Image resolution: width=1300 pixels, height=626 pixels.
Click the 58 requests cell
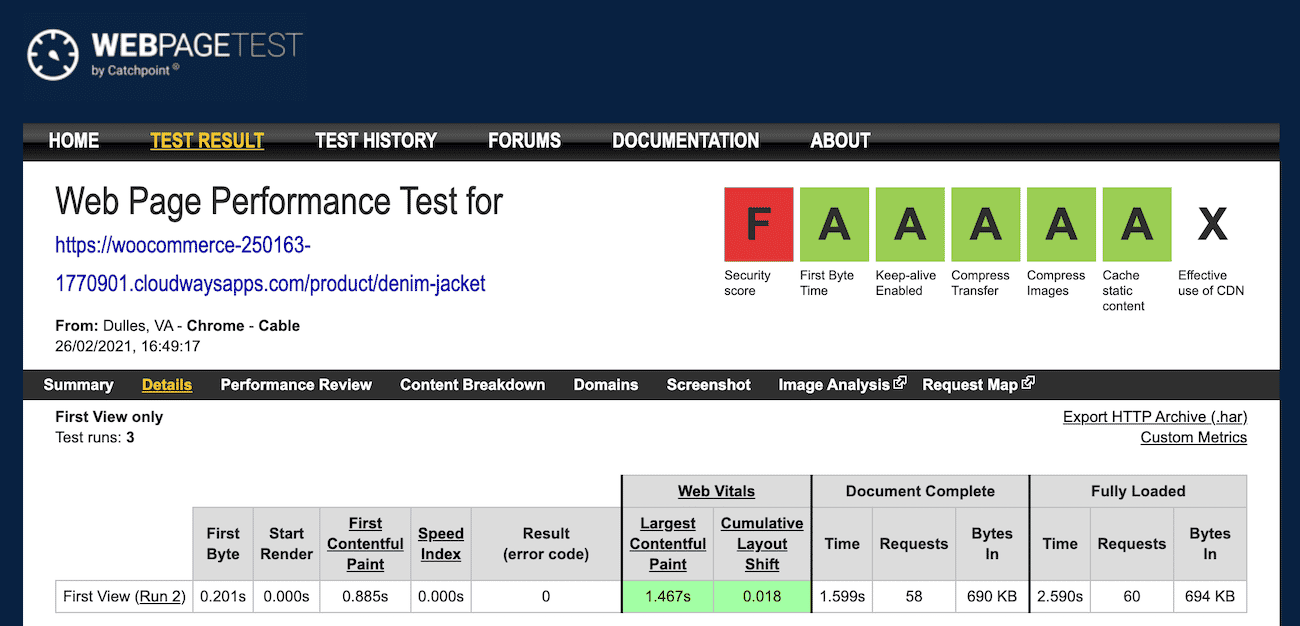coord(913,597)
